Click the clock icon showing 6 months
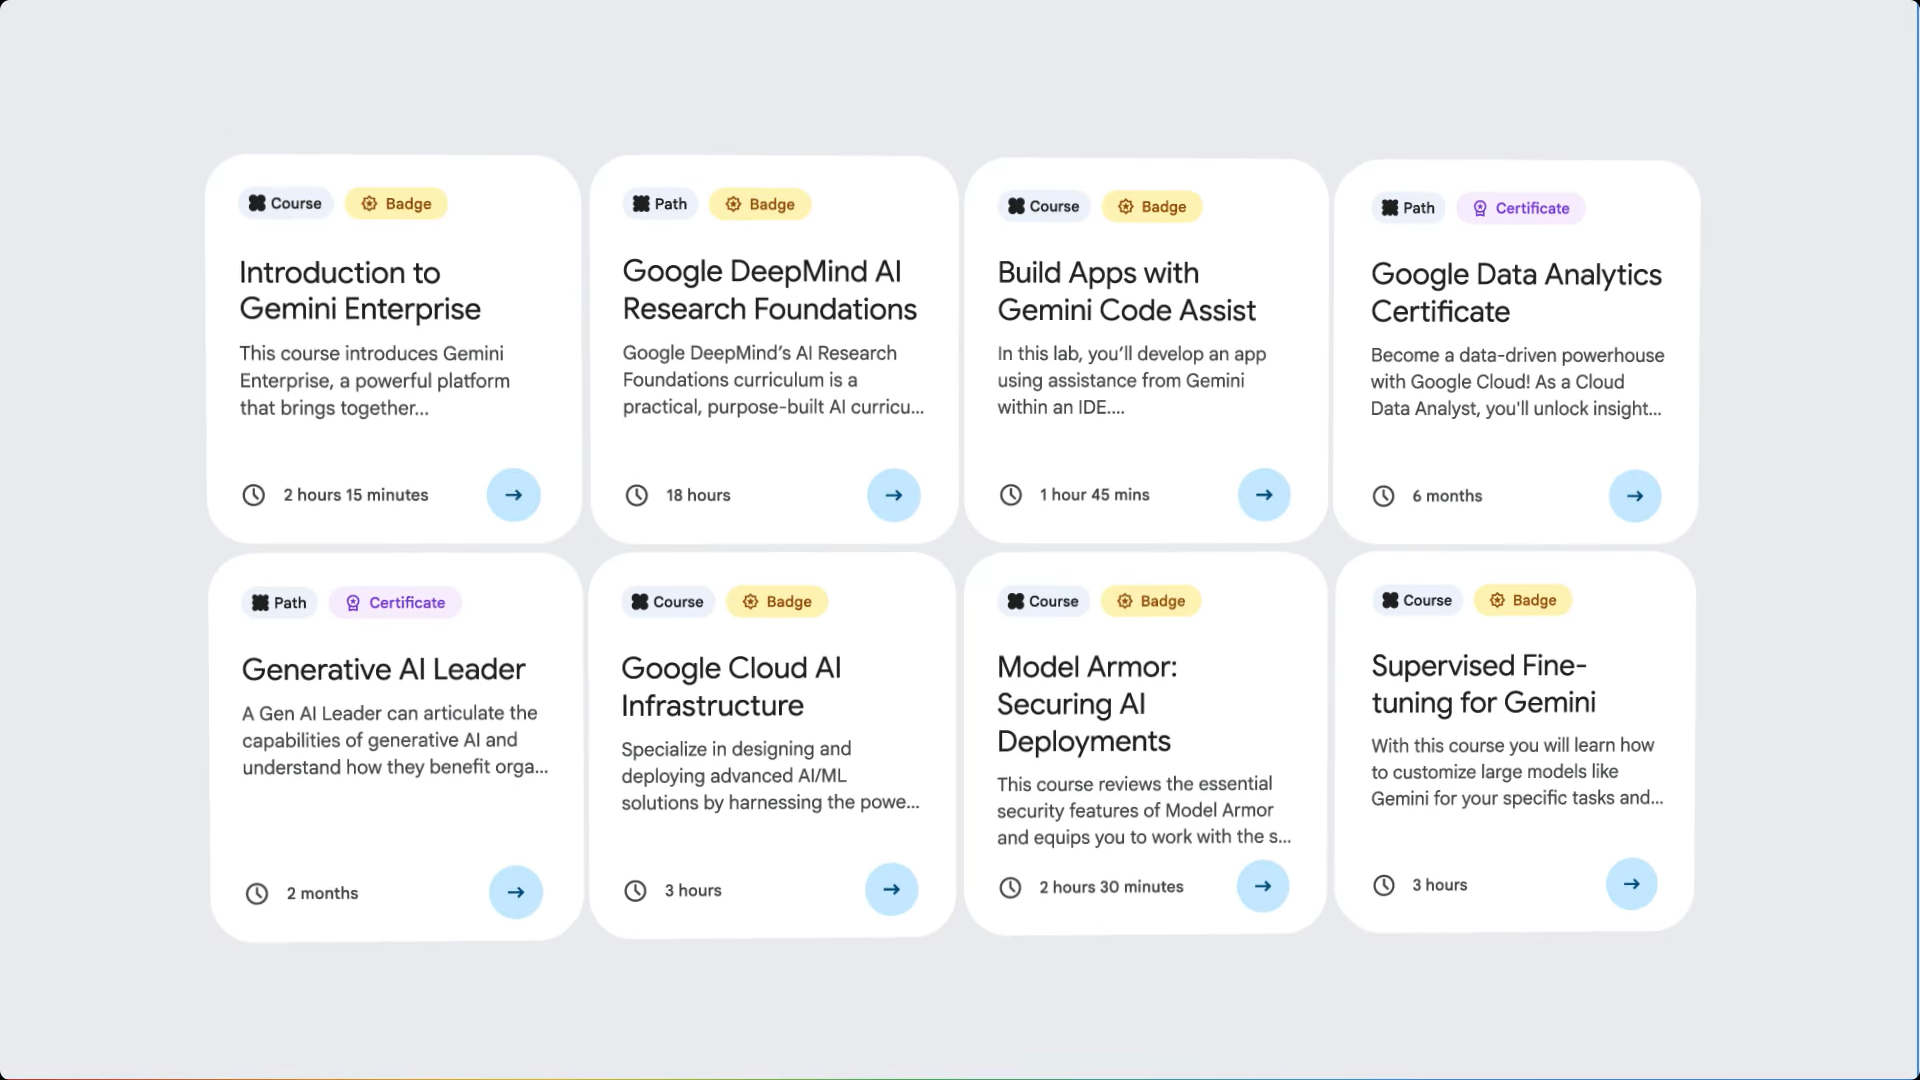The width and height of the screenshot is (1920, 1080). tap(1383, 495)
